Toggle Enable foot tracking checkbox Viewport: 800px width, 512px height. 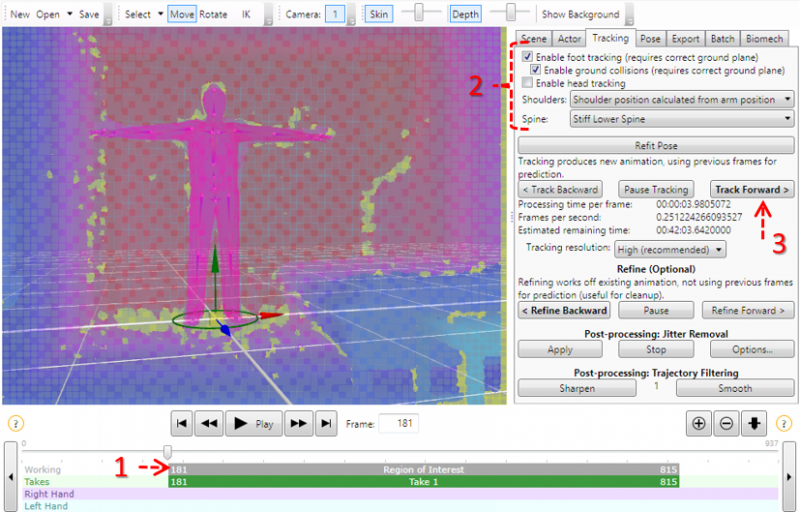(528, 57)
